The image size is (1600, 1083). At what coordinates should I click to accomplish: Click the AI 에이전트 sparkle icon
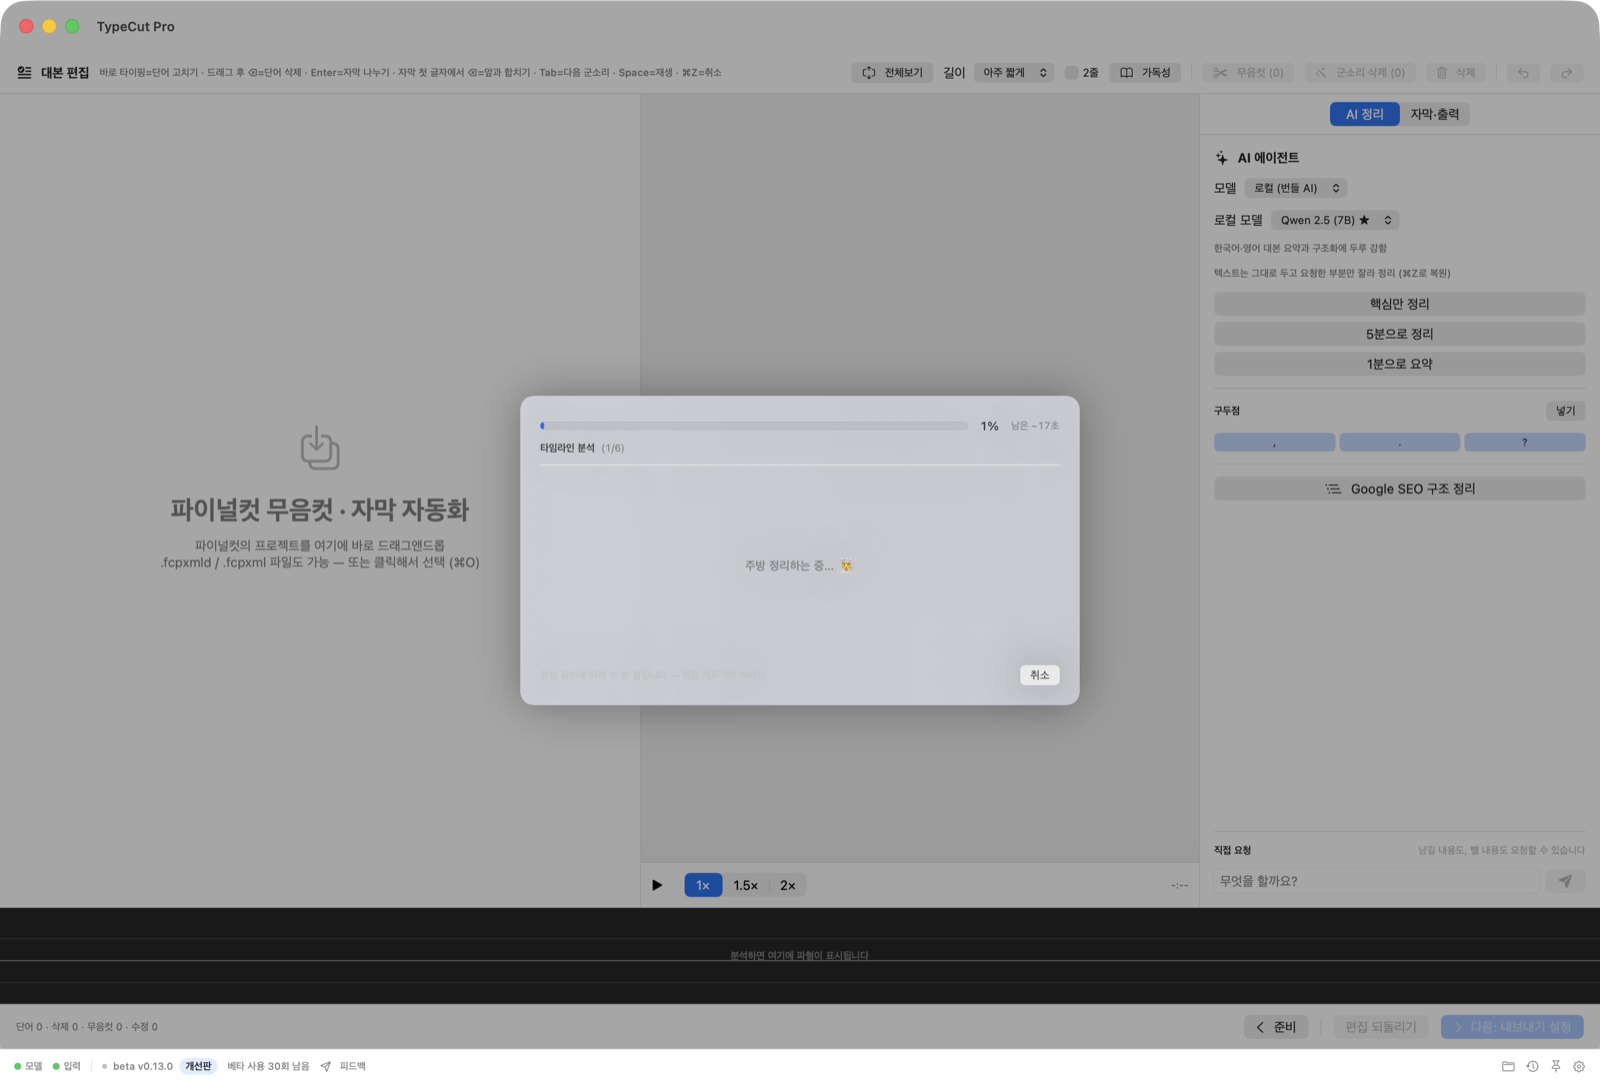click(1221, 158)
